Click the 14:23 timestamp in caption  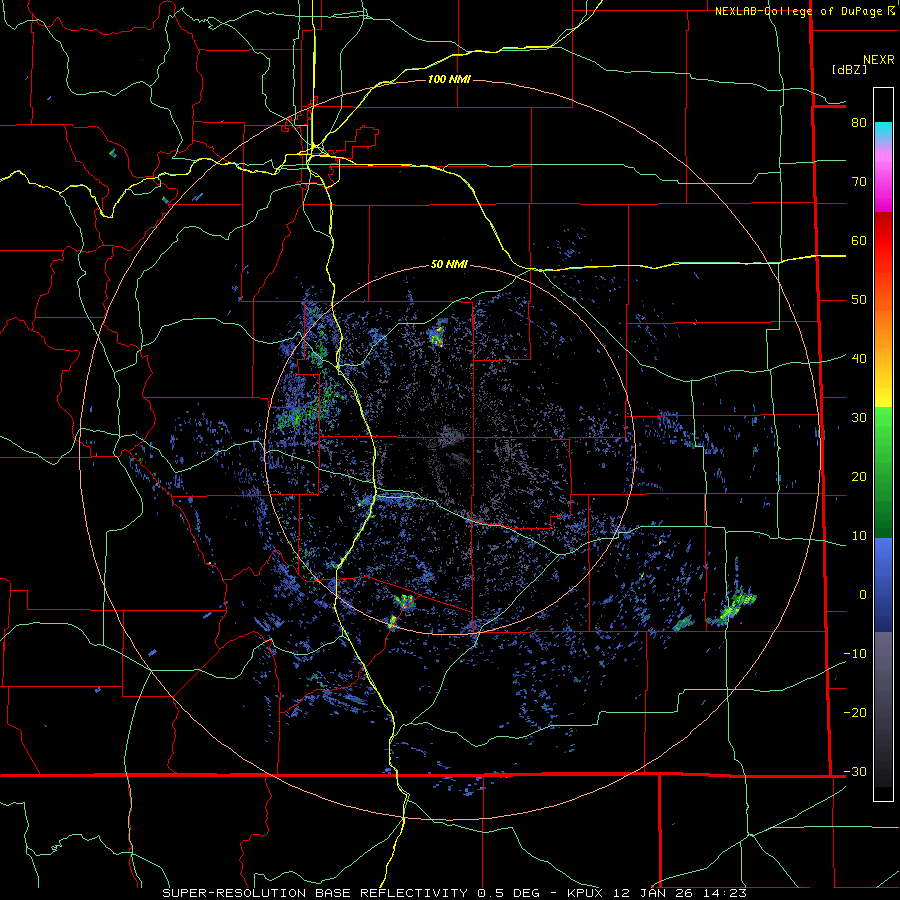pyautogui.click(x=724, y=893)
